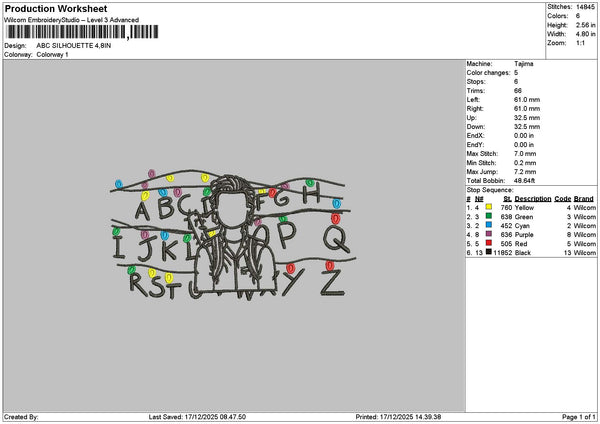Click the 'Created By:' footer label
600x424 pixels.
tap(21, 417)
